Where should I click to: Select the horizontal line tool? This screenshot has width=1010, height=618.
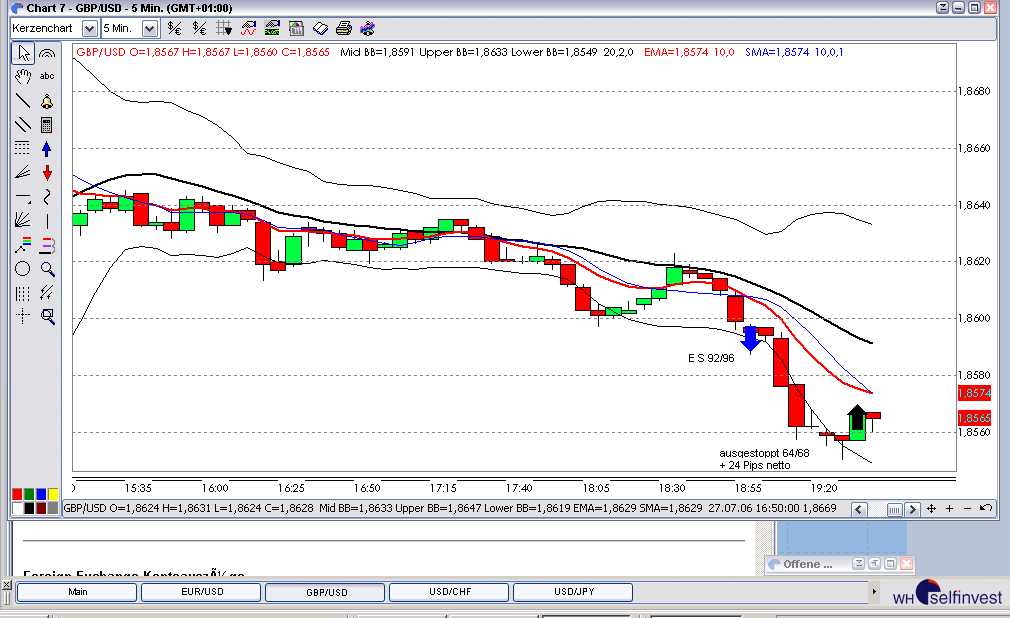[23, 197]
